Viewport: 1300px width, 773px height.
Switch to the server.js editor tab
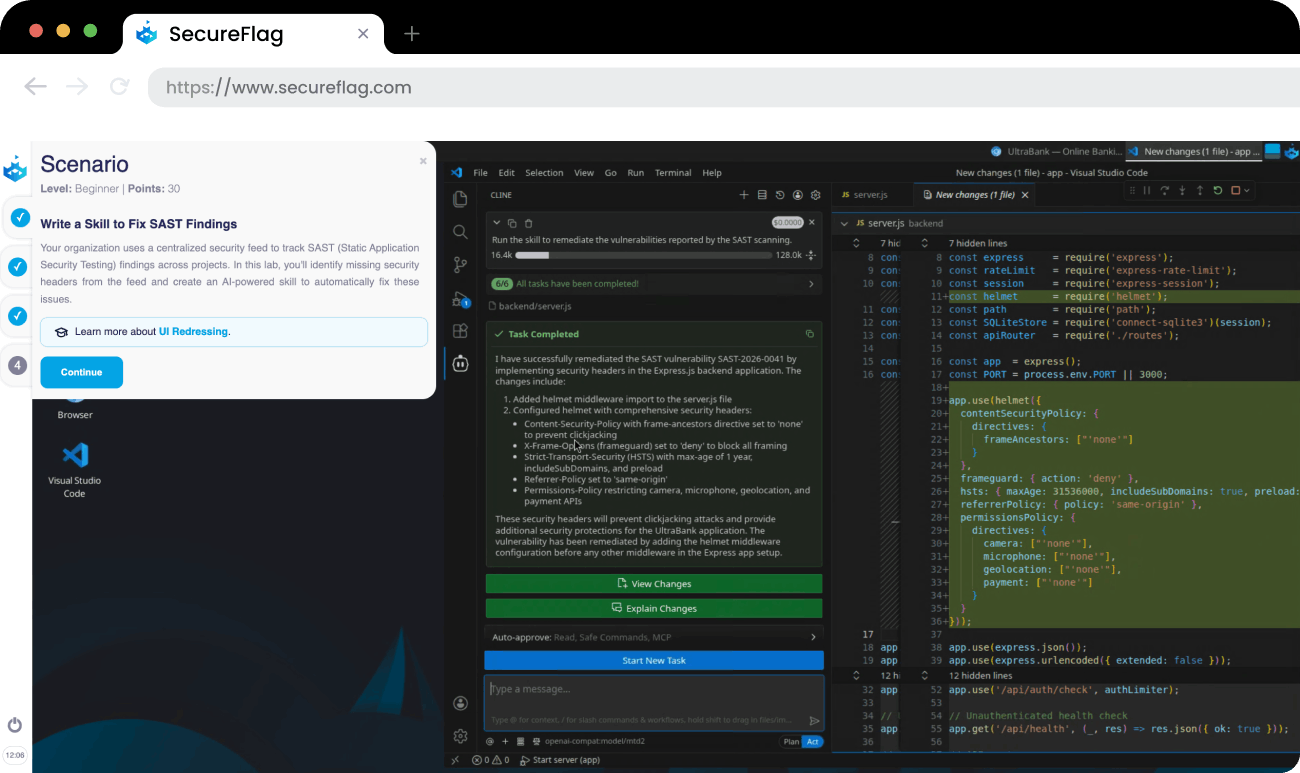coord(872,195)
